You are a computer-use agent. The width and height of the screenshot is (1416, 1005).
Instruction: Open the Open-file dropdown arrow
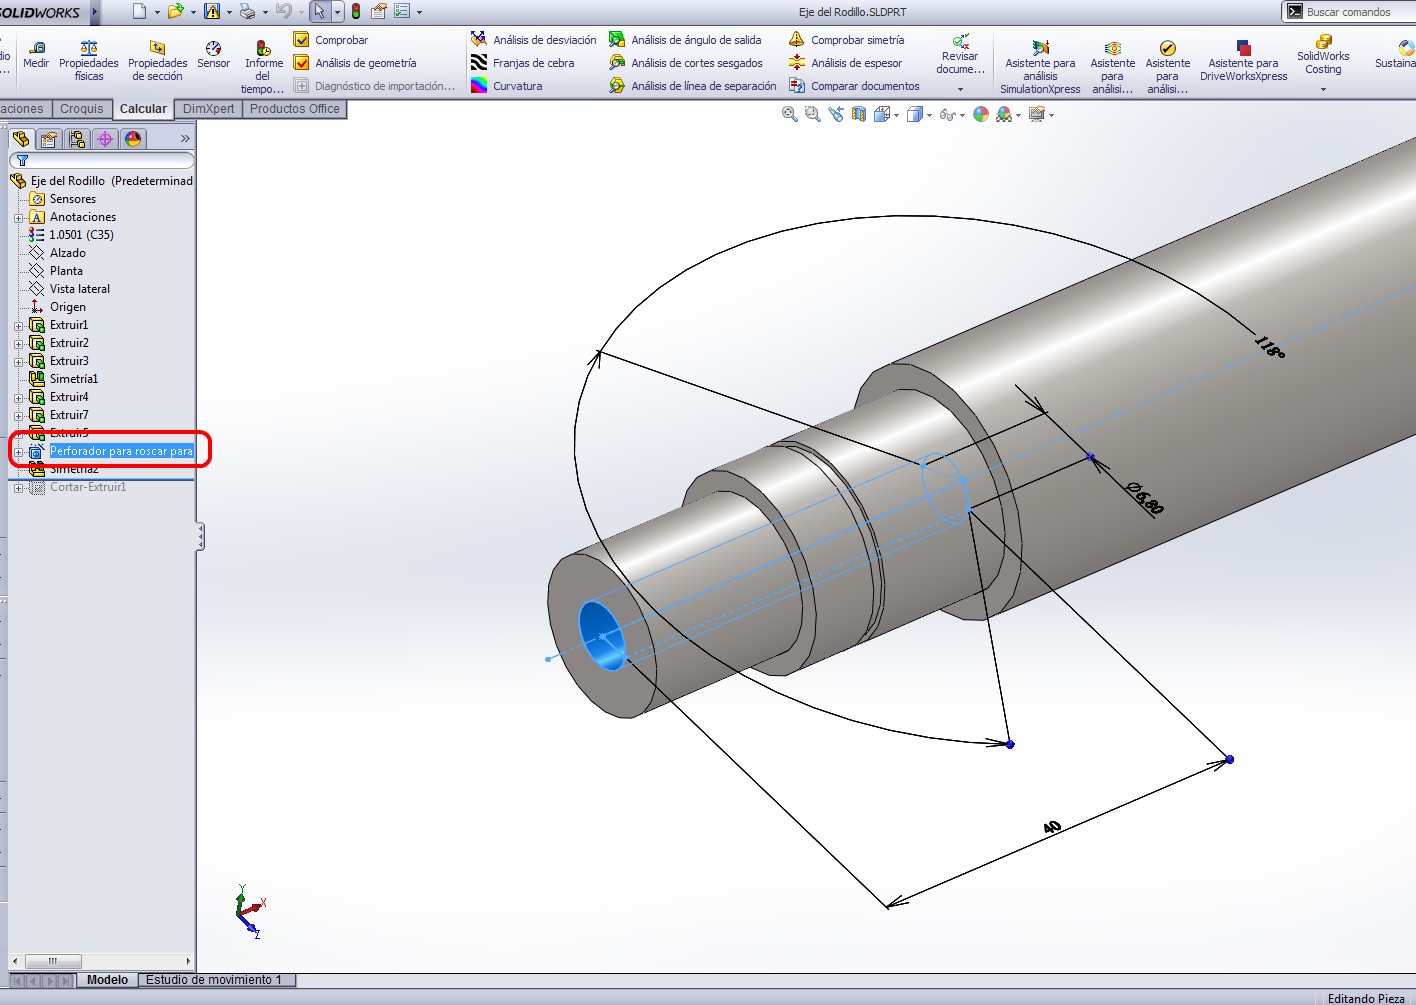pyautogui.click(x=193, y=12)
